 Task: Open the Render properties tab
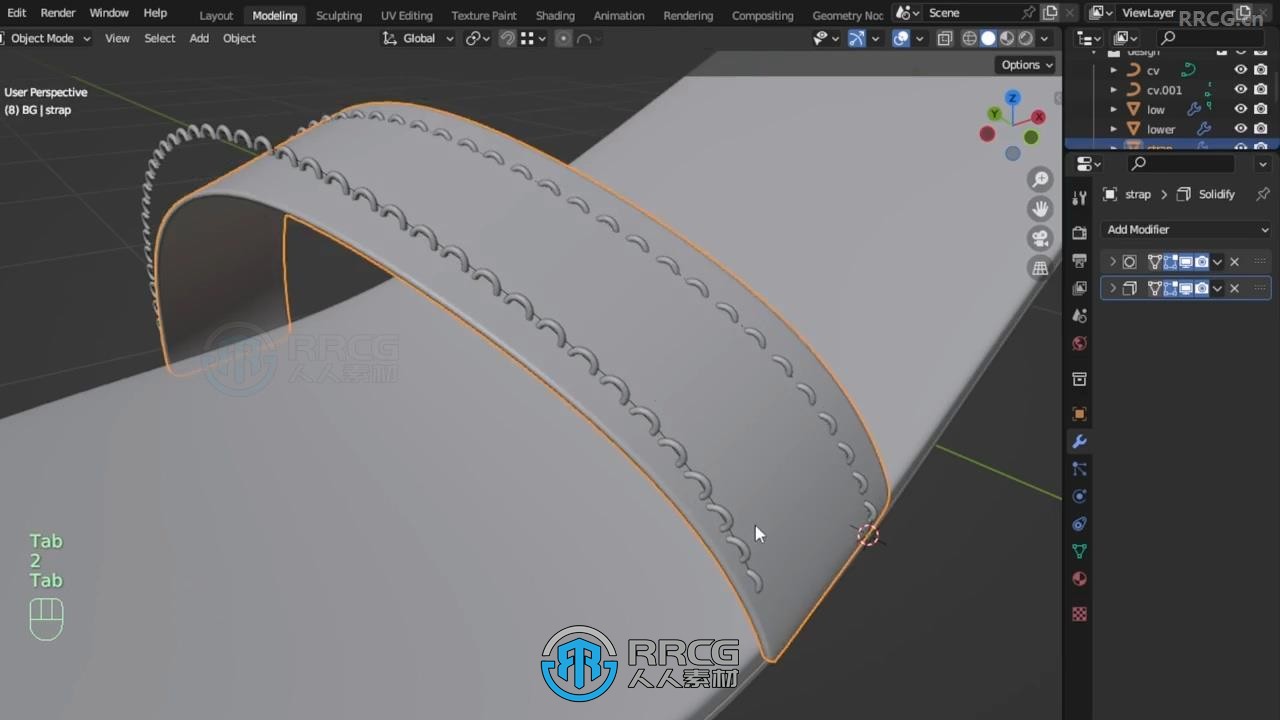tap(1079, 233)
